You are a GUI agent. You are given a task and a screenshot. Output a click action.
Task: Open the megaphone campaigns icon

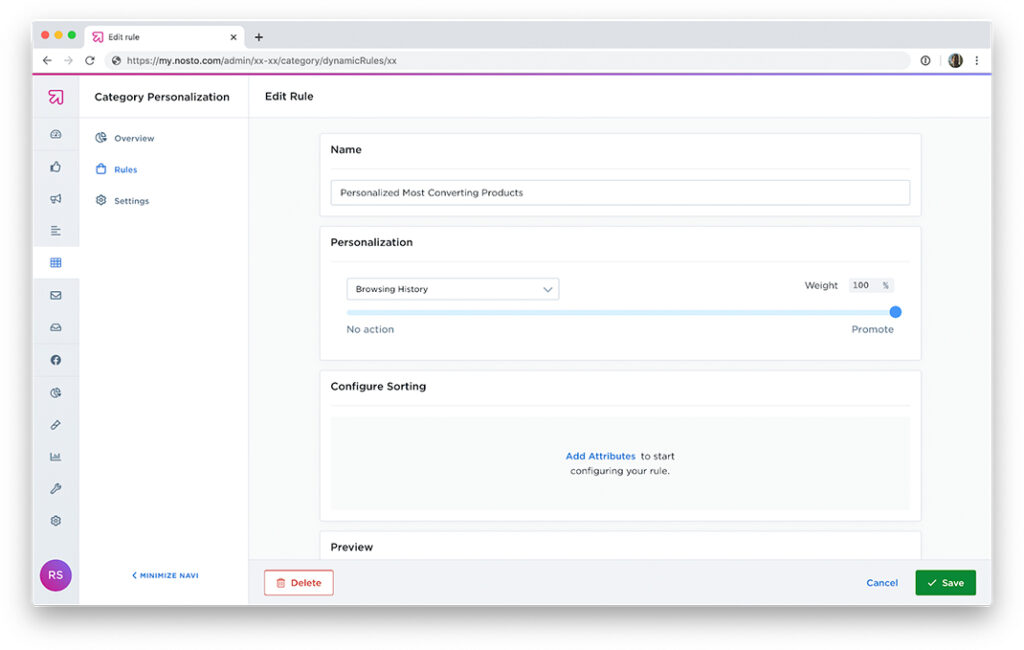pos(56,199)
